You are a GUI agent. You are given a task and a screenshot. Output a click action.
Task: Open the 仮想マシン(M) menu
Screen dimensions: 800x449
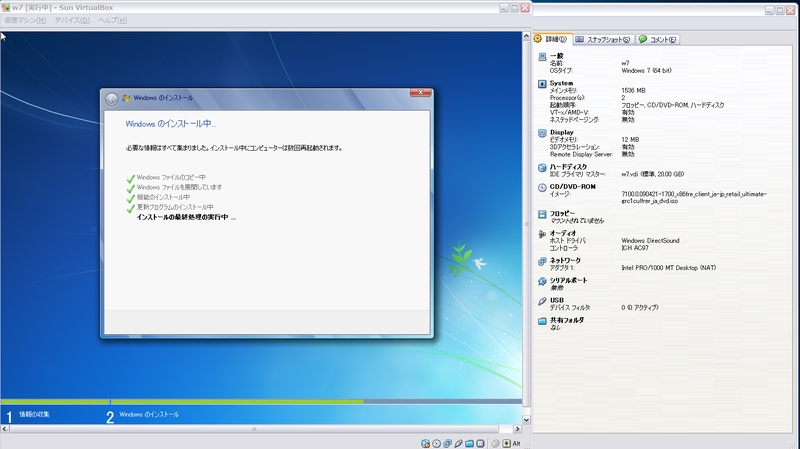26,20
